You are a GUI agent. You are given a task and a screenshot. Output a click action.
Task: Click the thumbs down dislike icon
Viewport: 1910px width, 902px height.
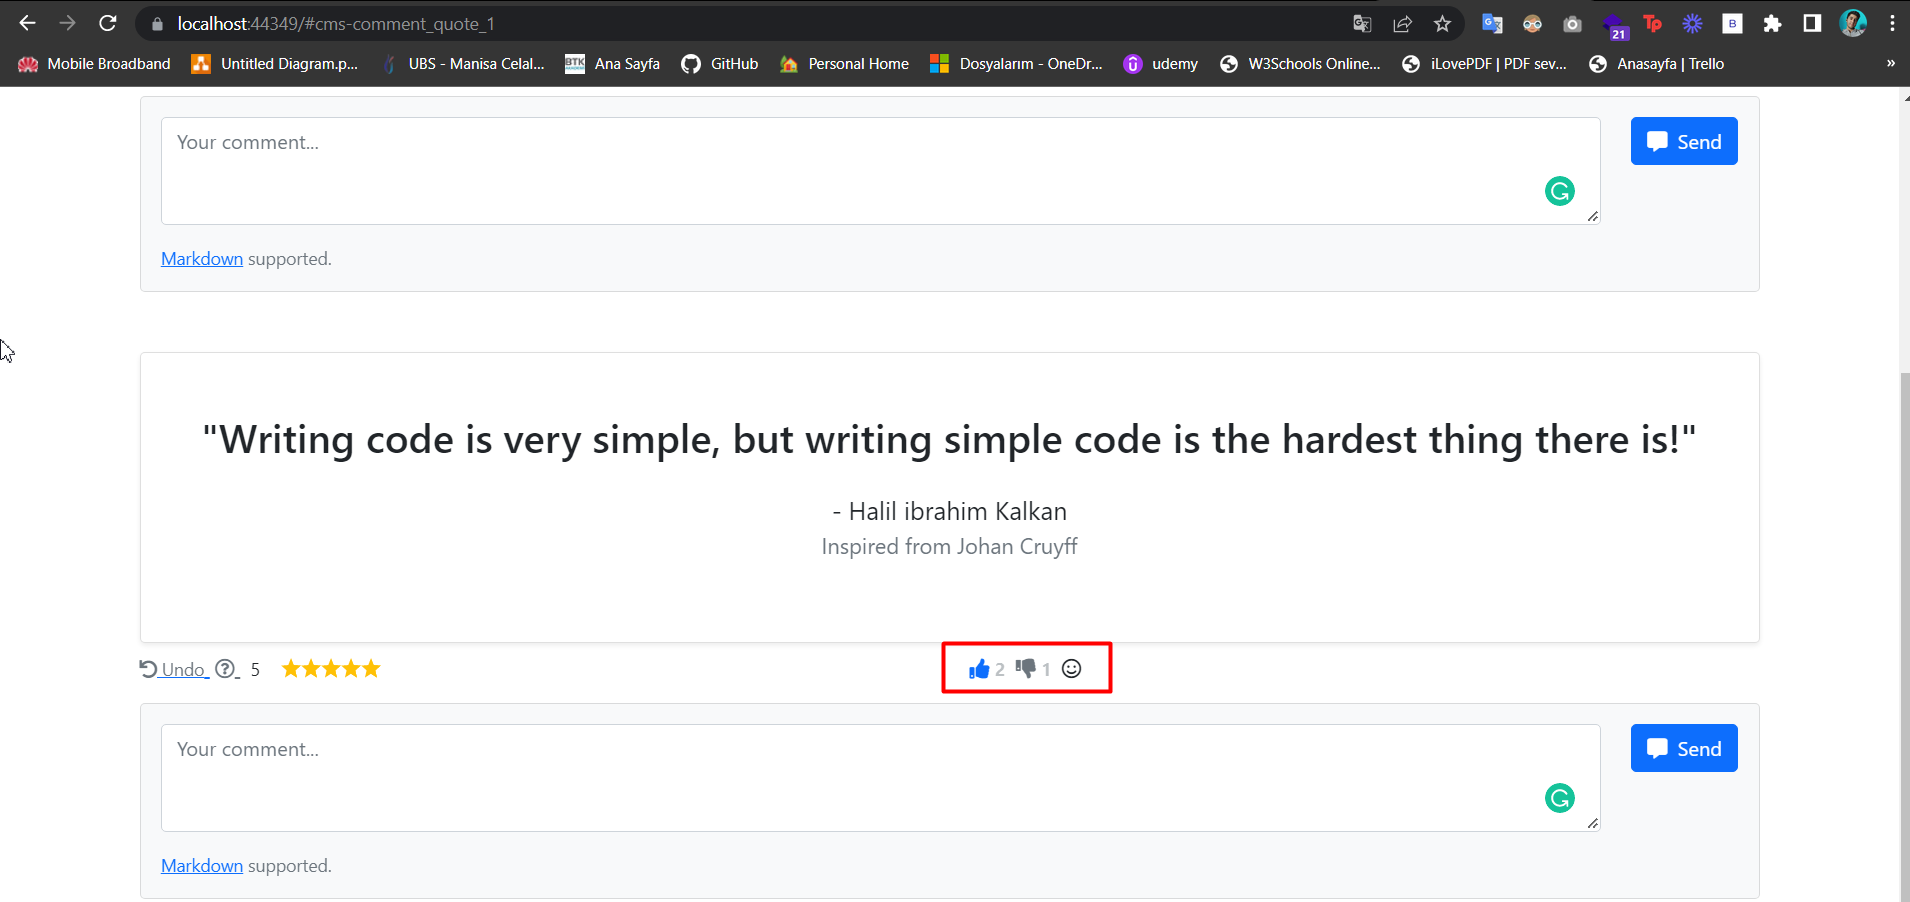tap(1026, 668)
